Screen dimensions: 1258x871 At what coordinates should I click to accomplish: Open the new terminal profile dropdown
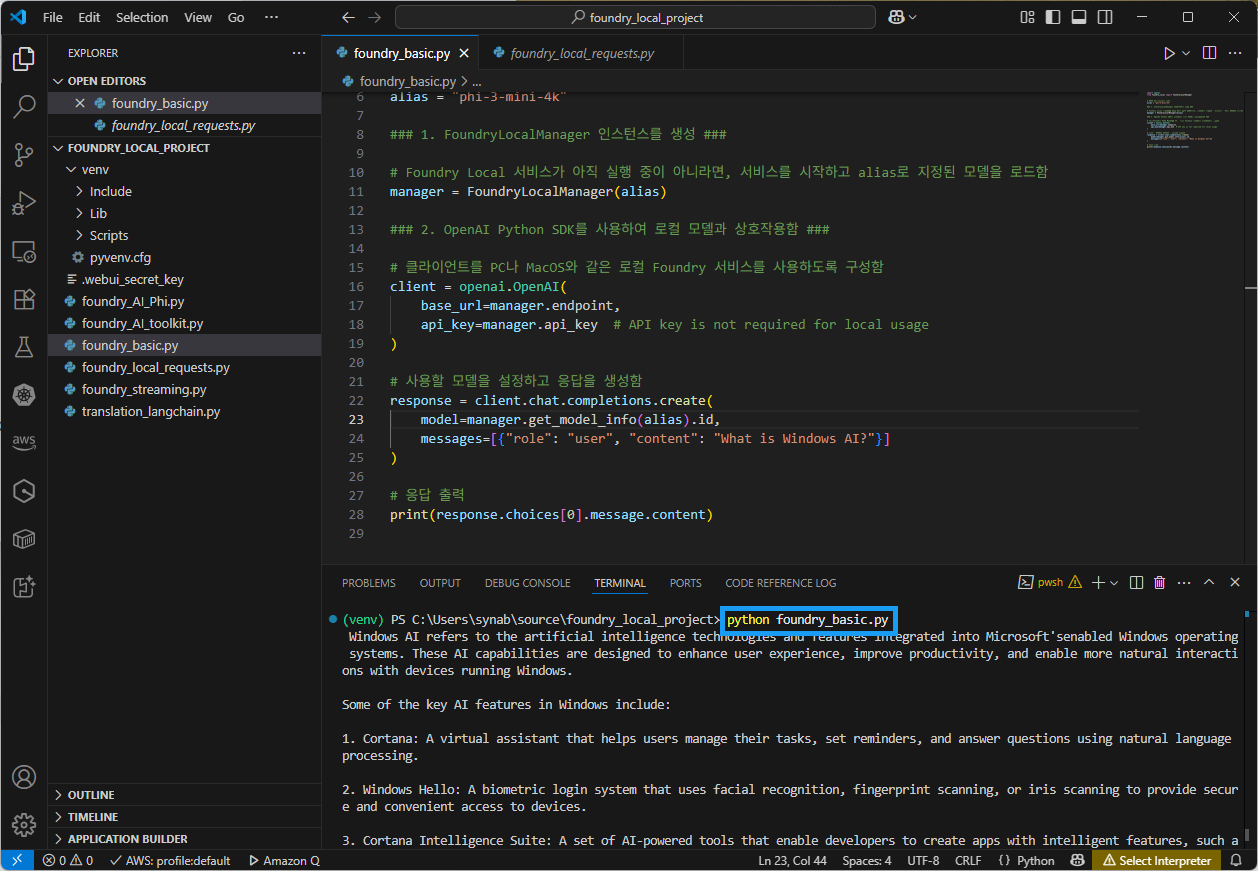(1115, 582)
